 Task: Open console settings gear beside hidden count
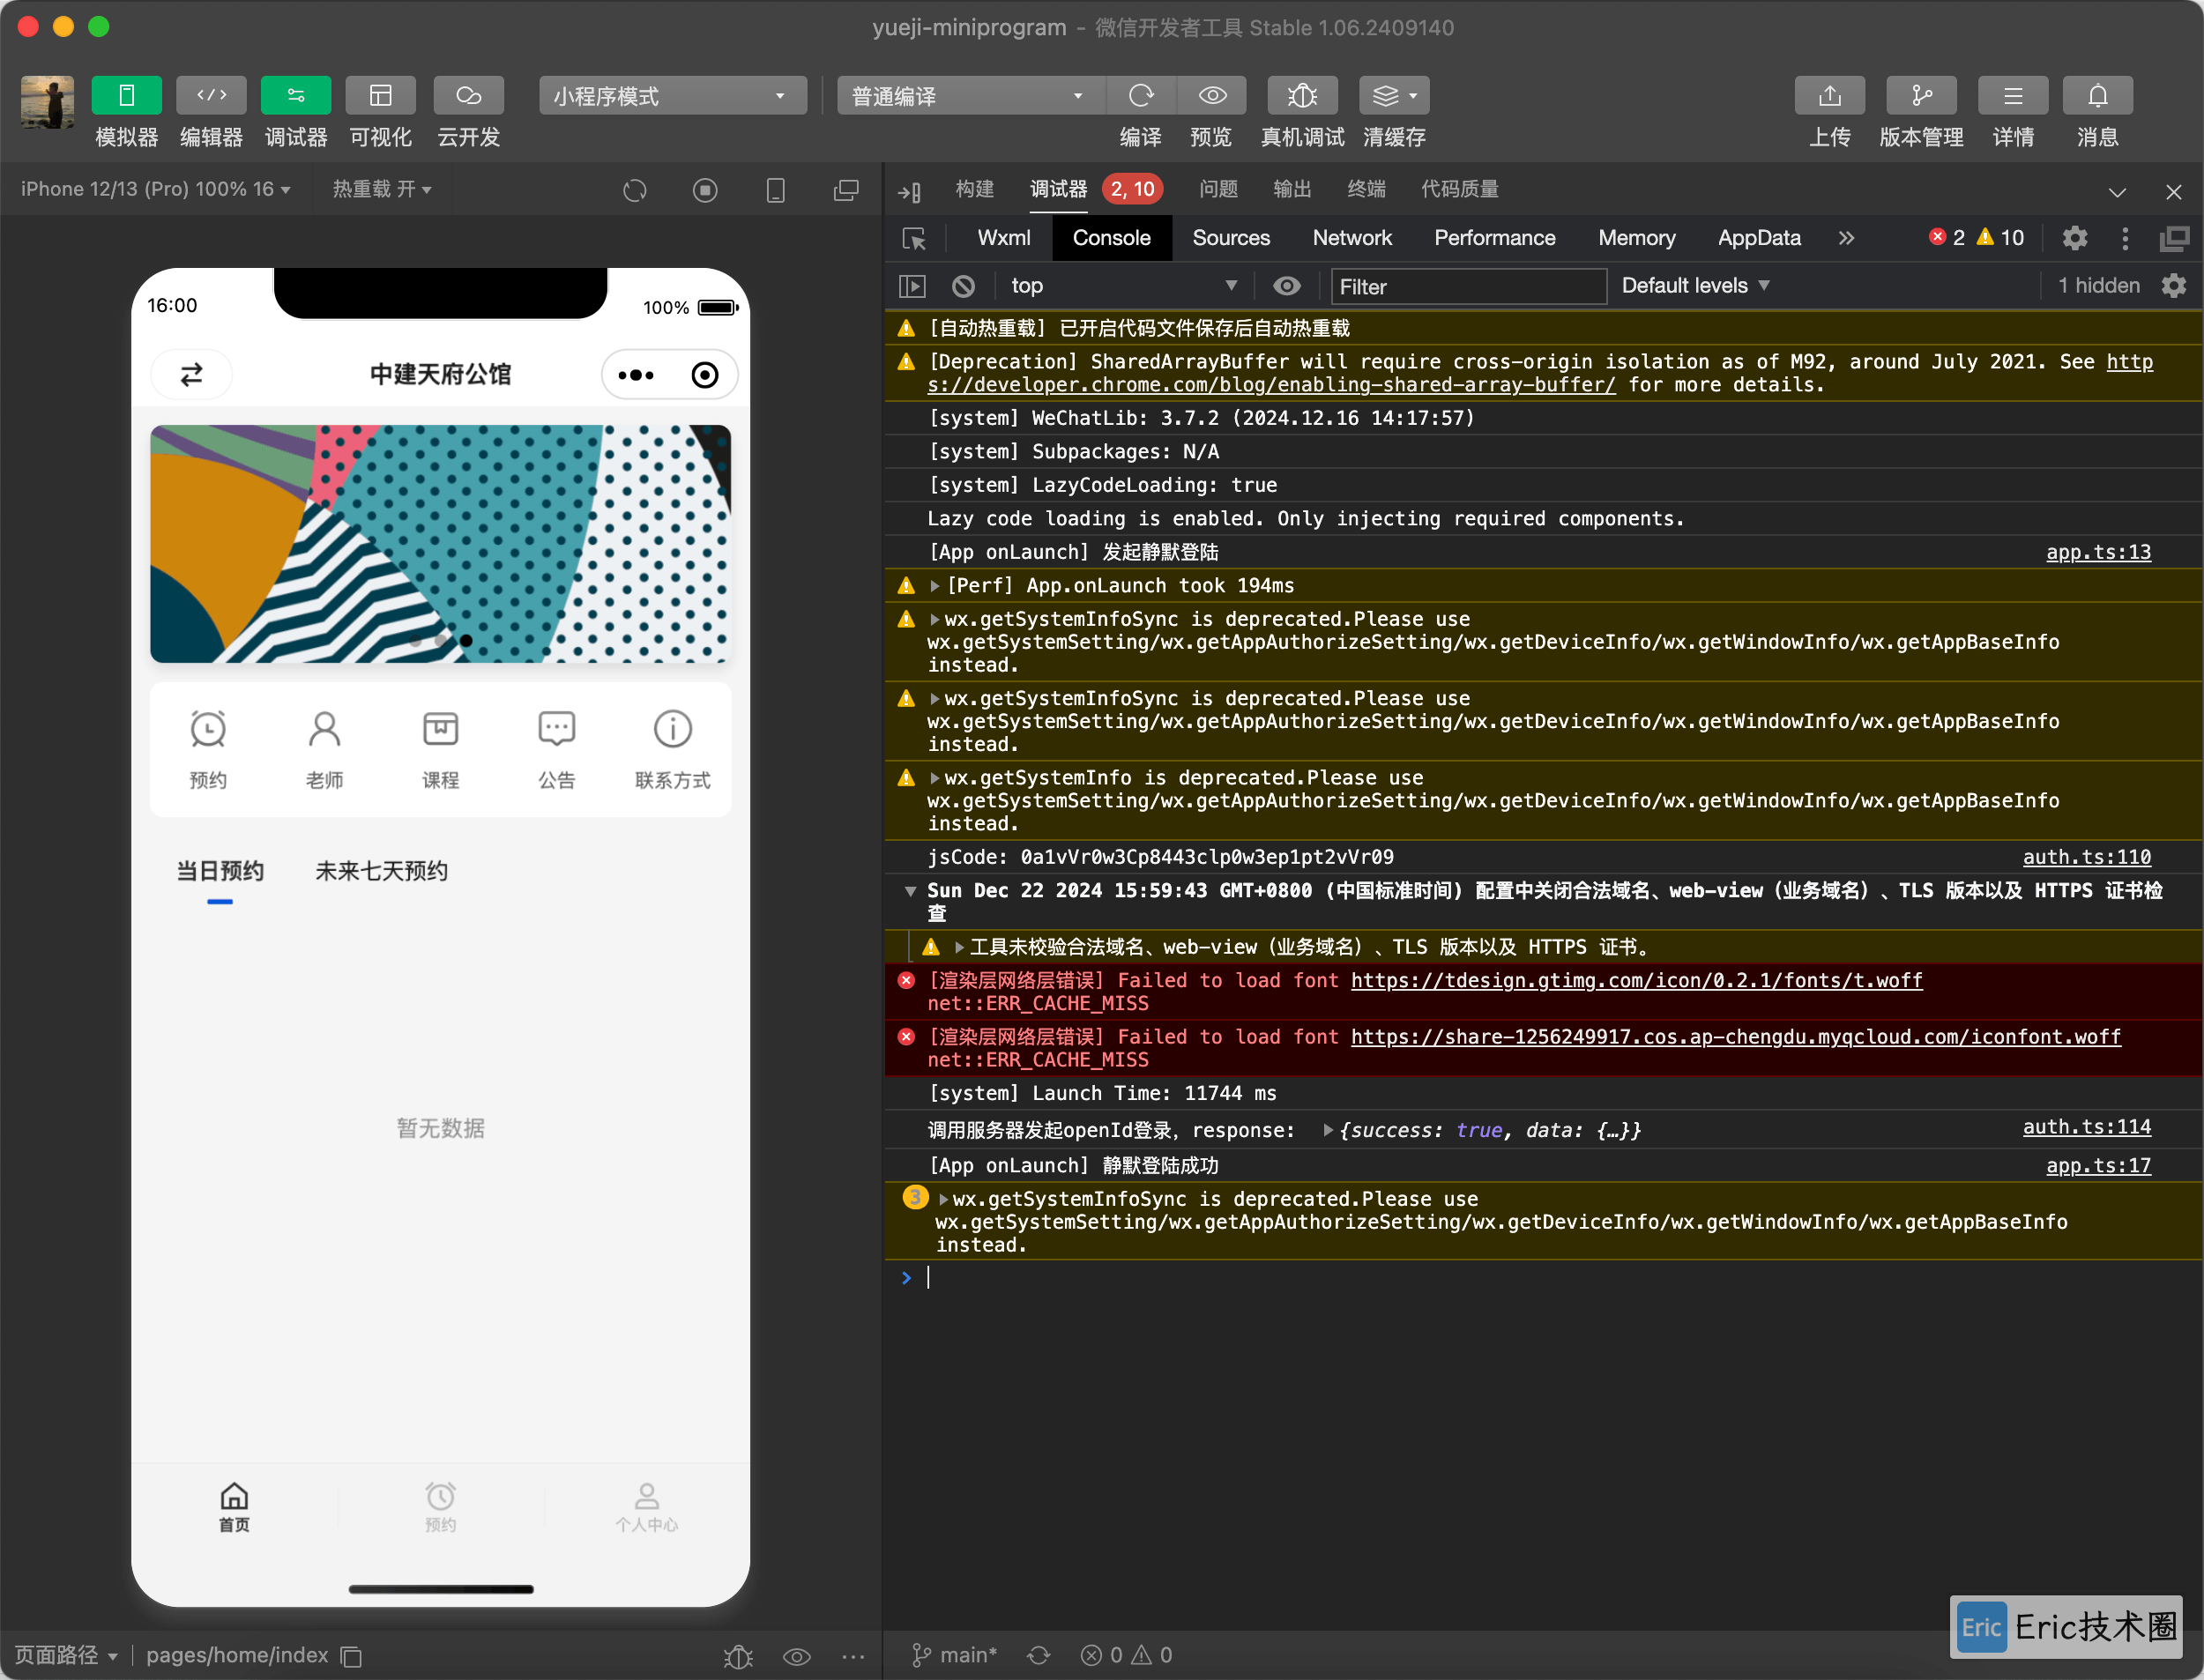click(2173, 286)
